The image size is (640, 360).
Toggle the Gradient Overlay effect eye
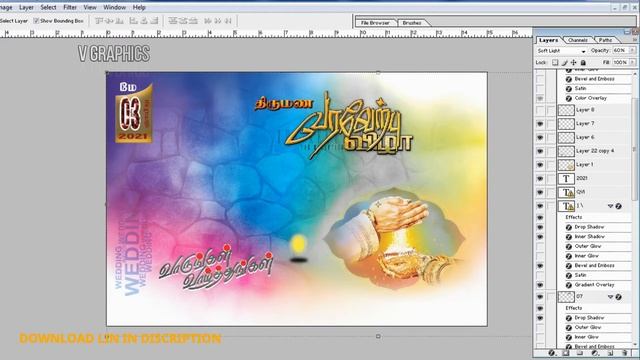point(540,285)
